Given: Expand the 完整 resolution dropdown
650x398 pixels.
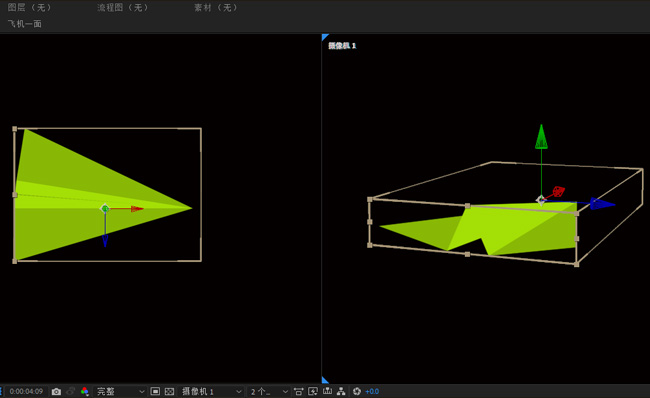Looking at the screenshot, I should (120, 391).
